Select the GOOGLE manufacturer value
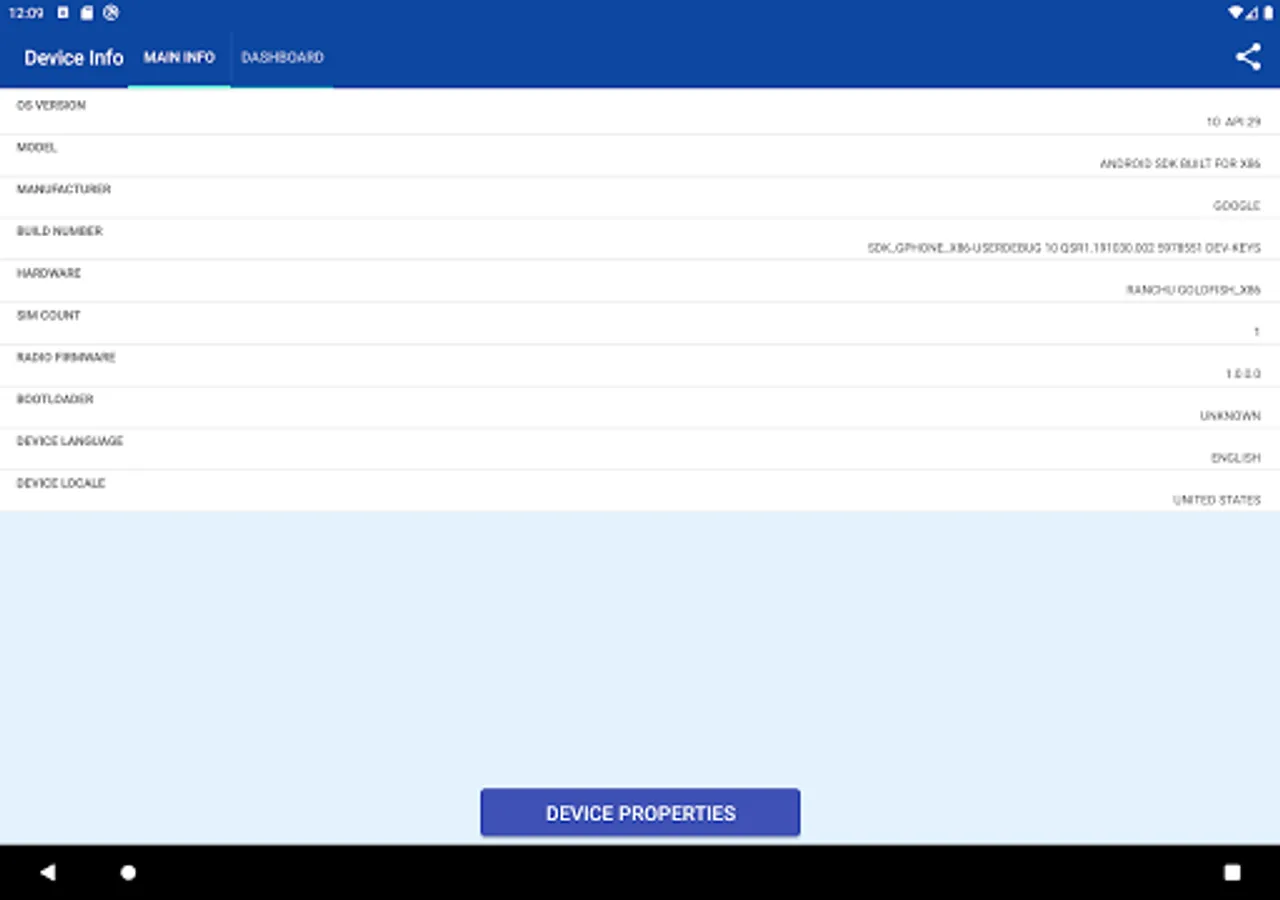The width and height of the screenshot is (1280, 900). pyautogui.click(x=1237, y=206)
